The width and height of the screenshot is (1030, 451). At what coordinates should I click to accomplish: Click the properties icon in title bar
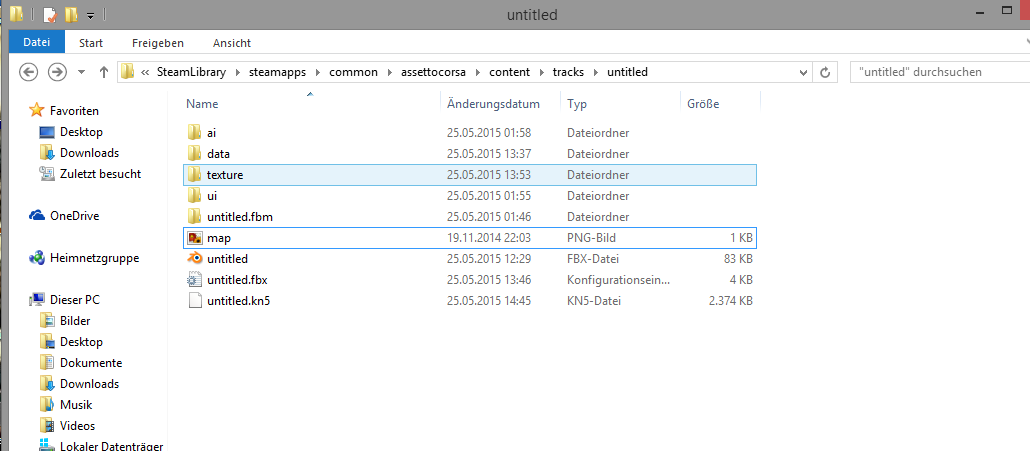pos(51,14)
